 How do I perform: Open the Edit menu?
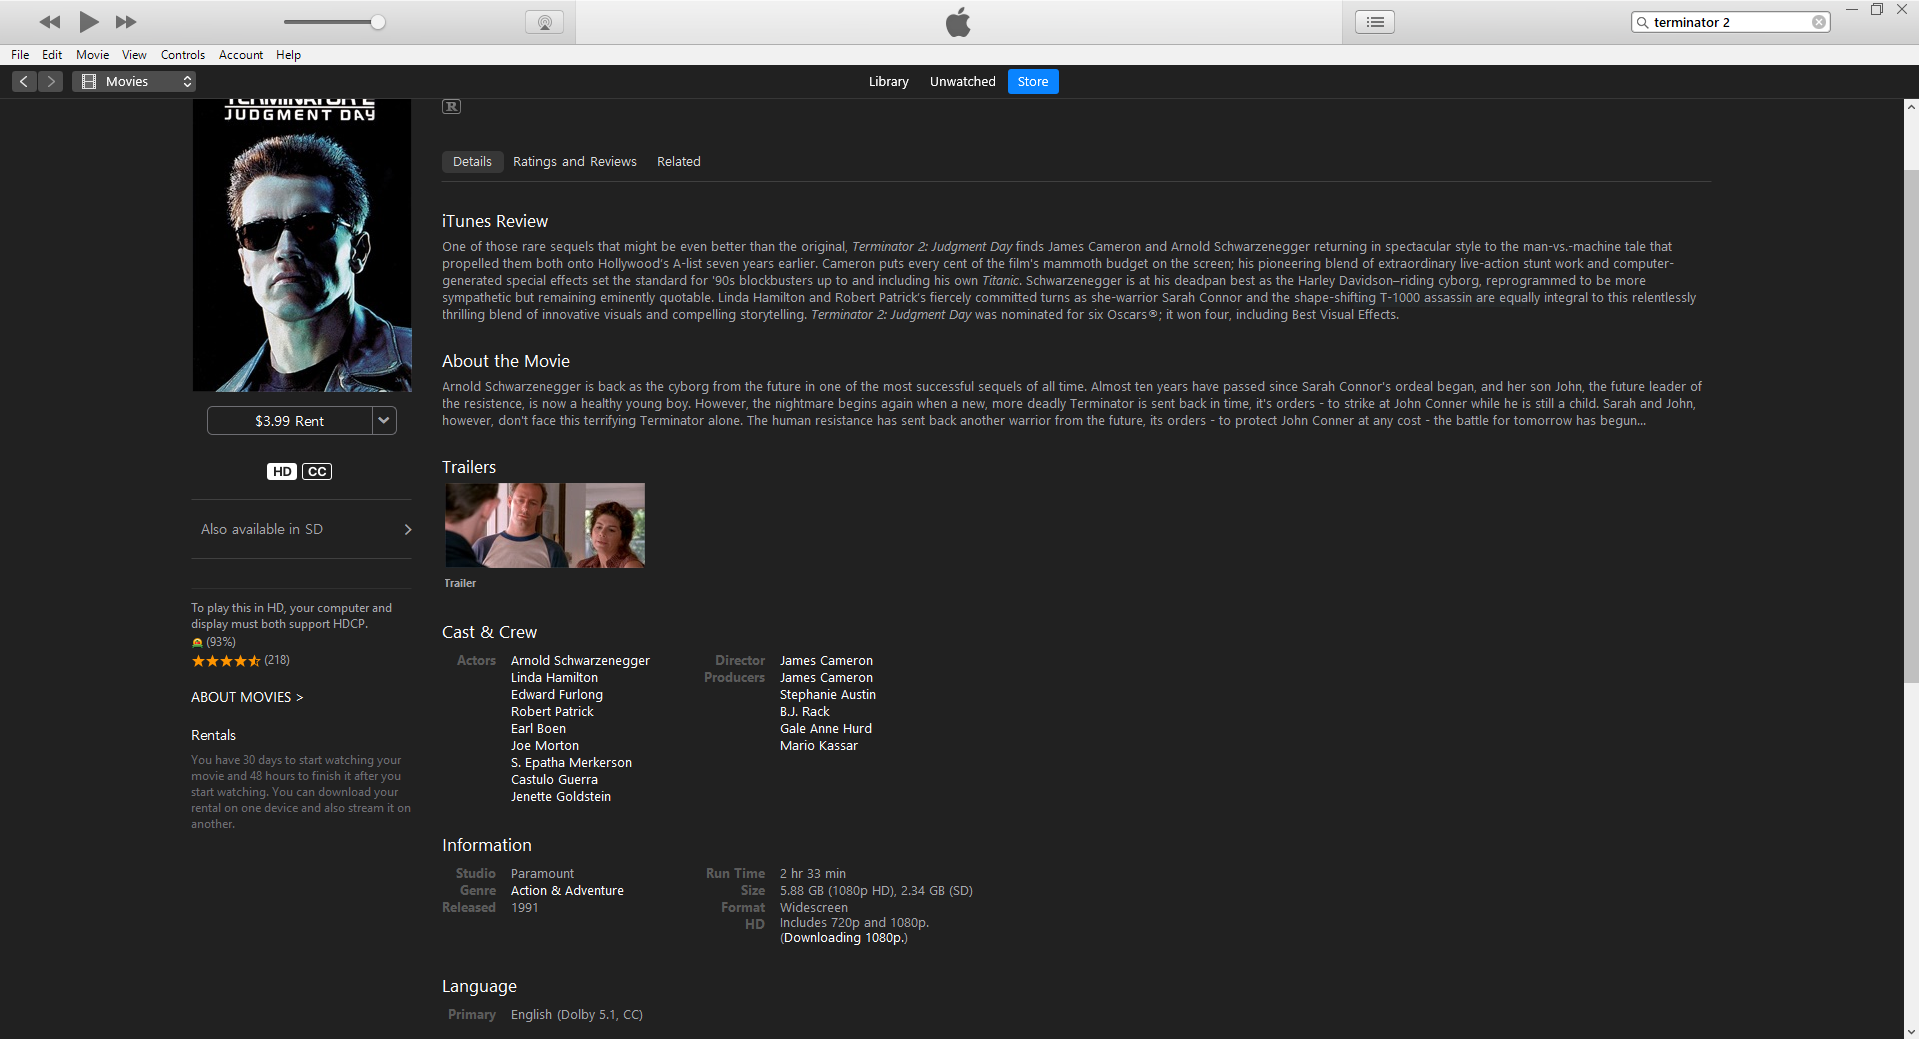click(x=52, y=55)
